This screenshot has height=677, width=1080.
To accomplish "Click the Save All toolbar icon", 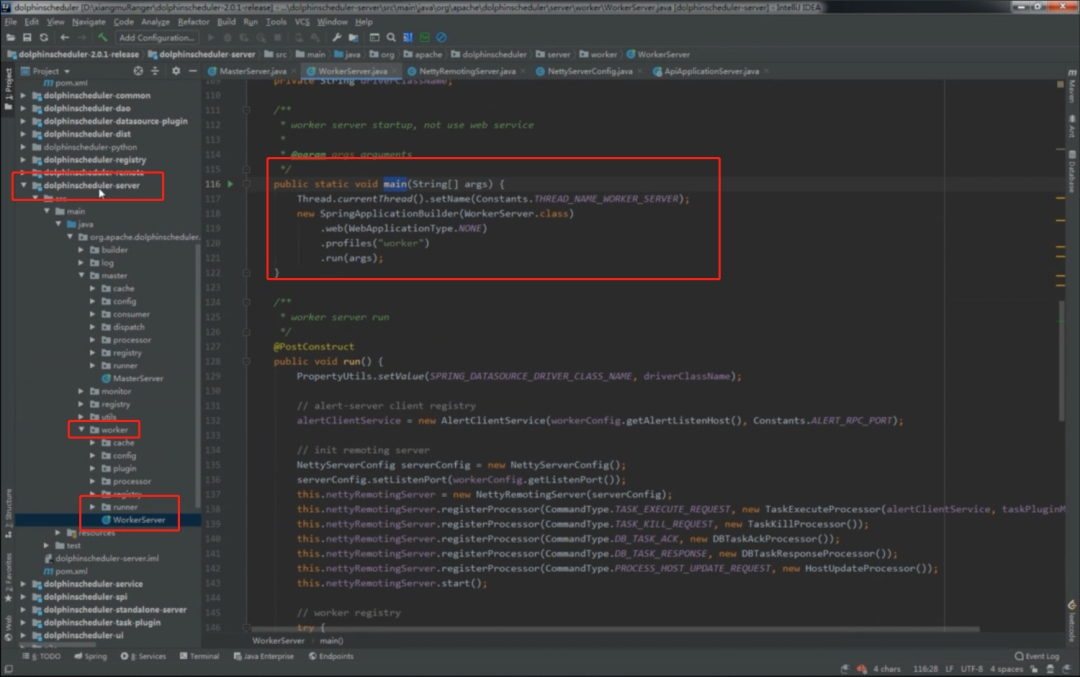I will pos(27,37).
